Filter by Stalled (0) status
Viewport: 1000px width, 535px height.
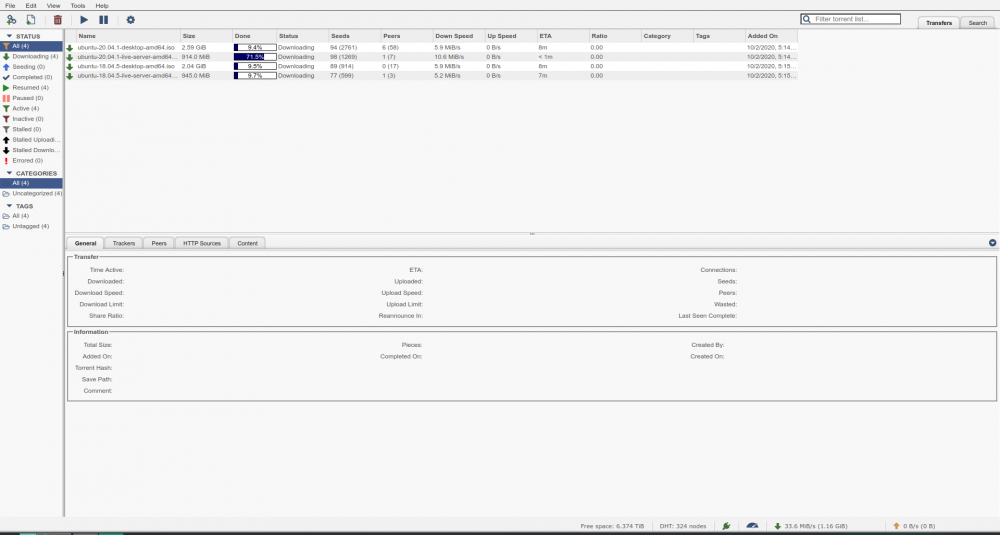(x=31, y=129)
